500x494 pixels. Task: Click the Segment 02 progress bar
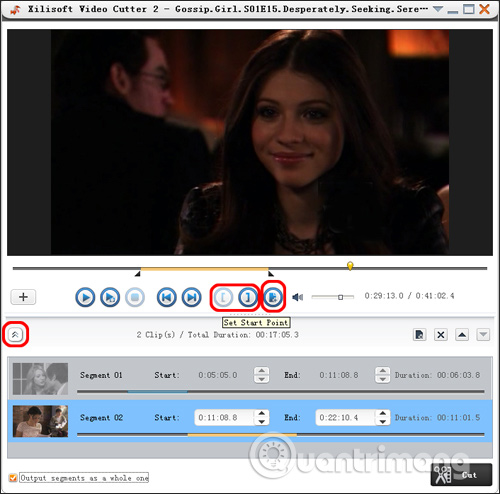tap(280, 434)
